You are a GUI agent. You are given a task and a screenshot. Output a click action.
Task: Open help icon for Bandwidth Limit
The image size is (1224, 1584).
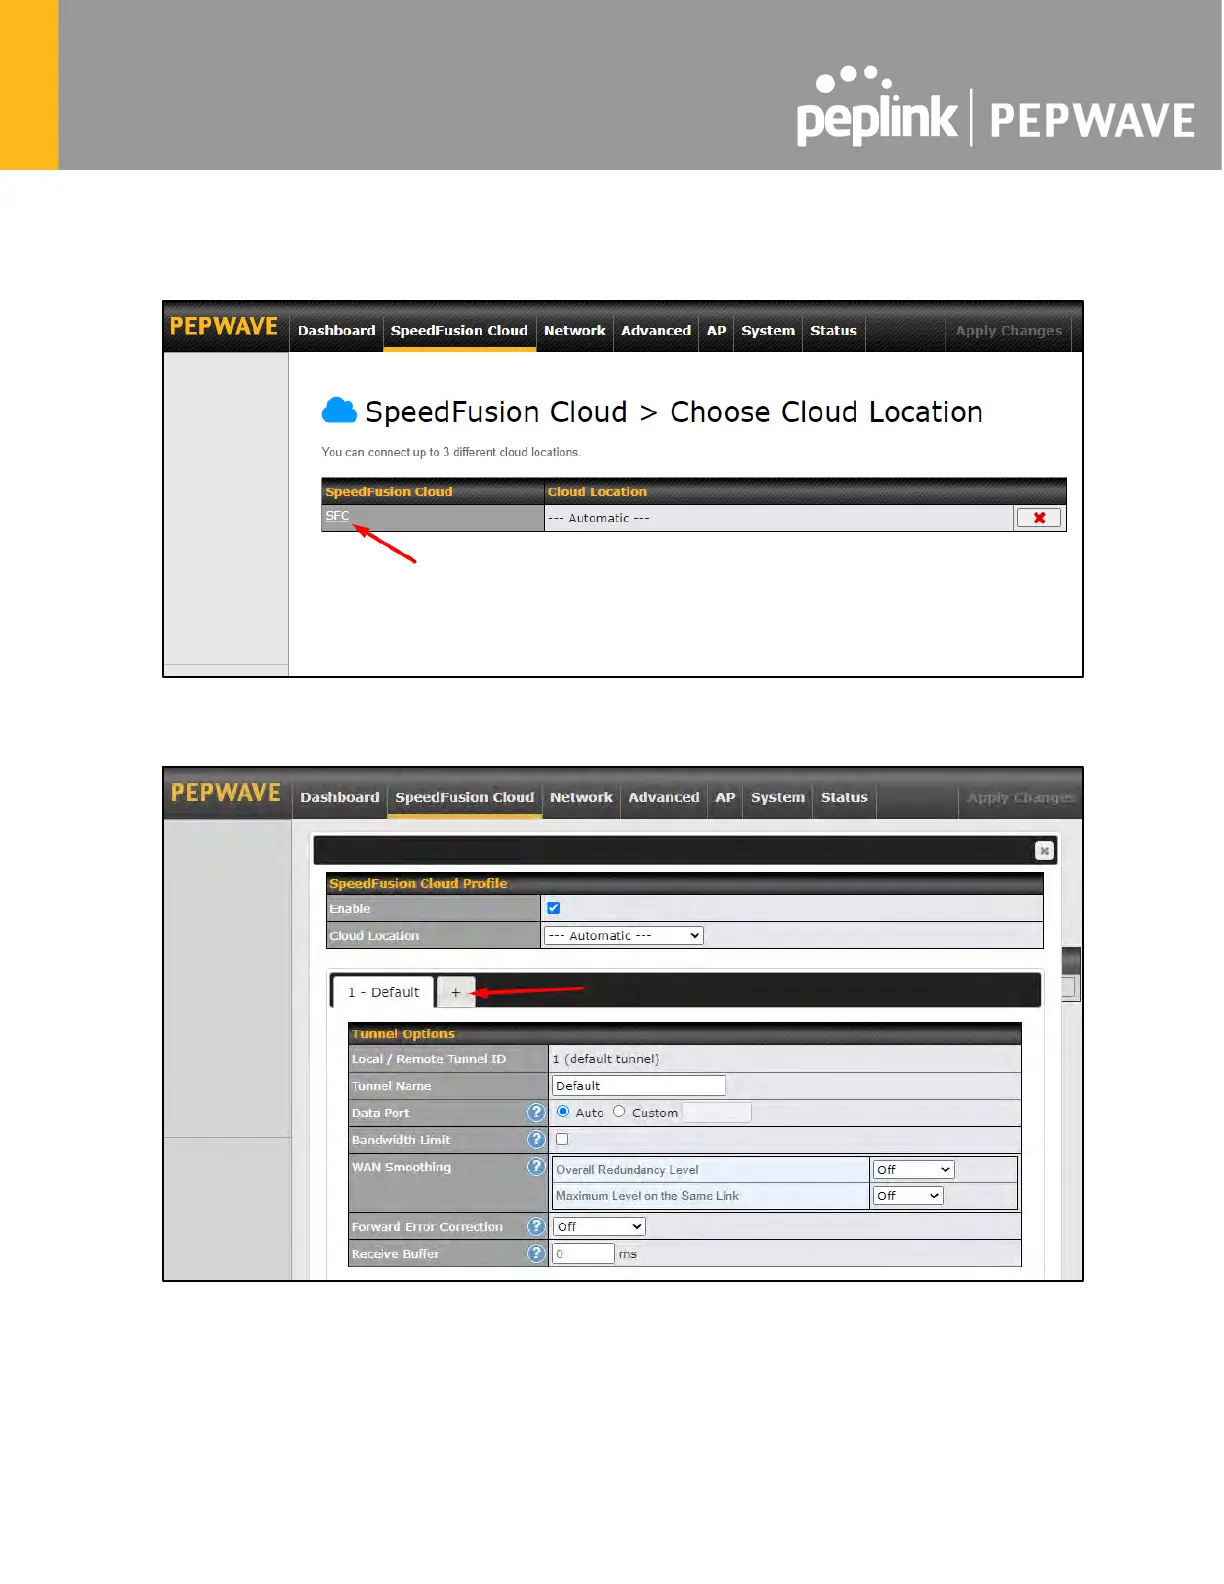[536, 1139]
